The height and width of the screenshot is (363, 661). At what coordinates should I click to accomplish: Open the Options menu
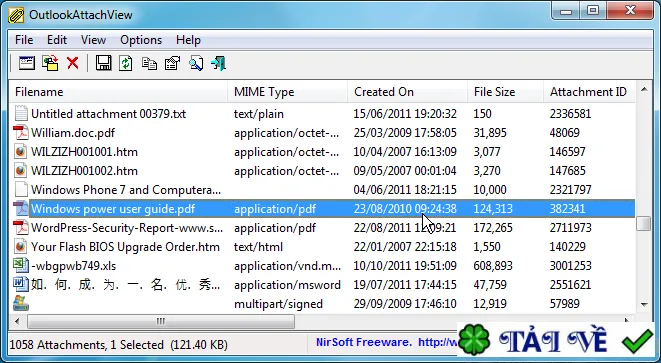(141, 40)
